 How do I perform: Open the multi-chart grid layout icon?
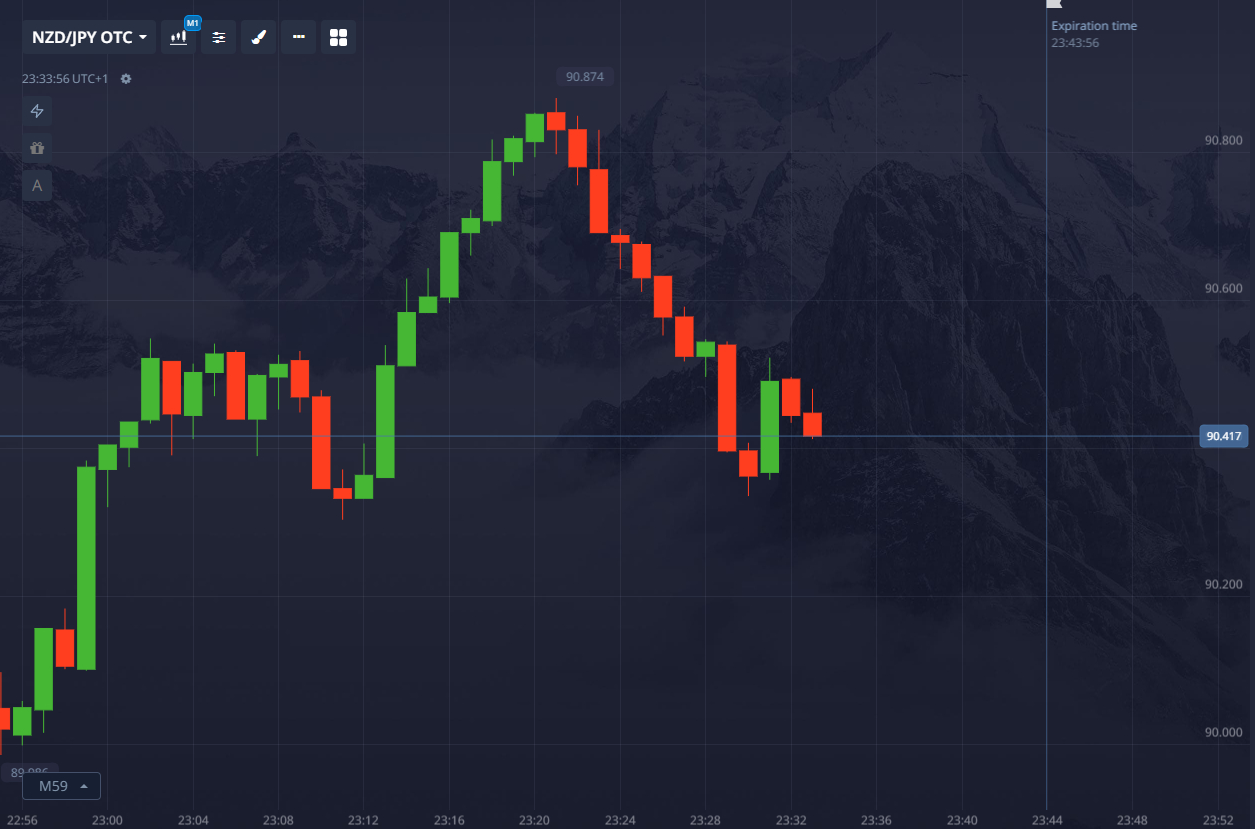tap(338, 37)
